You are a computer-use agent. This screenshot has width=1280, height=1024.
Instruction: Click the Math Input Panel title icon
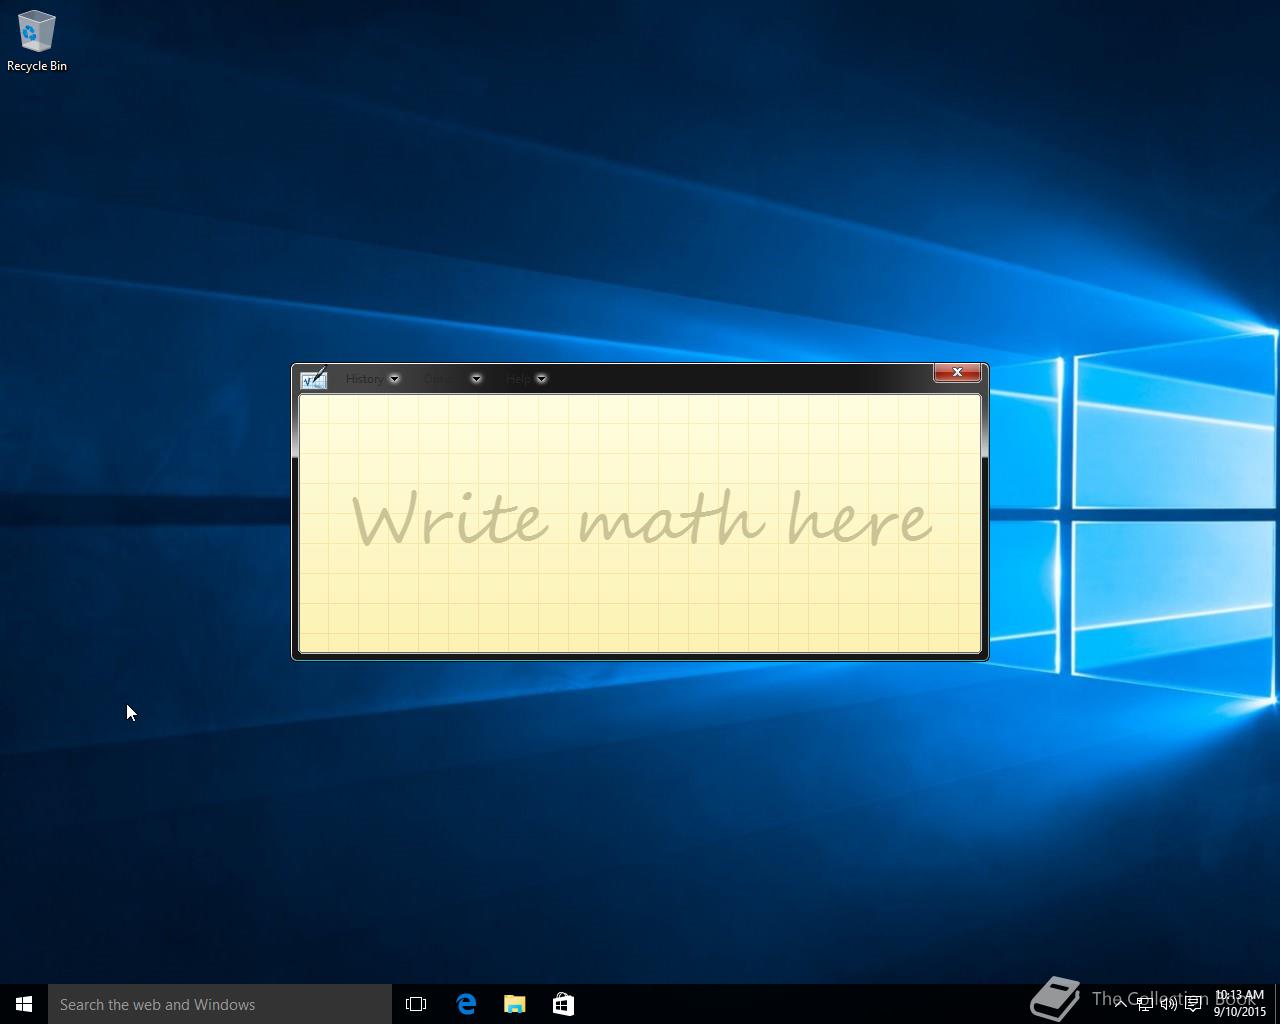[314, 378]
